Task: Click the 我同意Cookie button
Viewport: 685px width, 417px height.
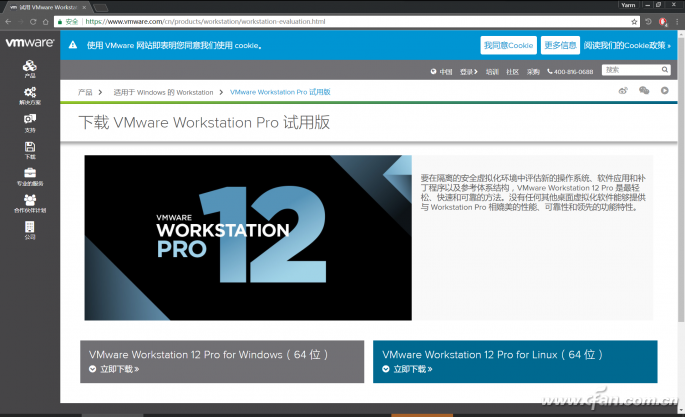Action: pyautogui.click(x=509, y=45)
